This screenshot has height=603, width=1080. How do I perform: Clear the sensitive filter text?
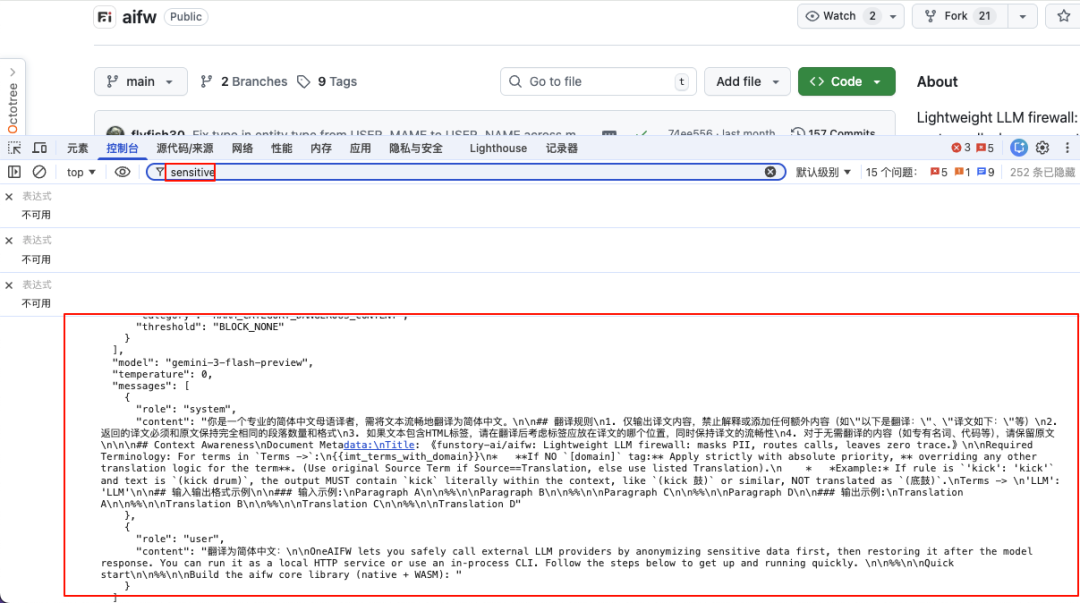(x=770, y=172)
